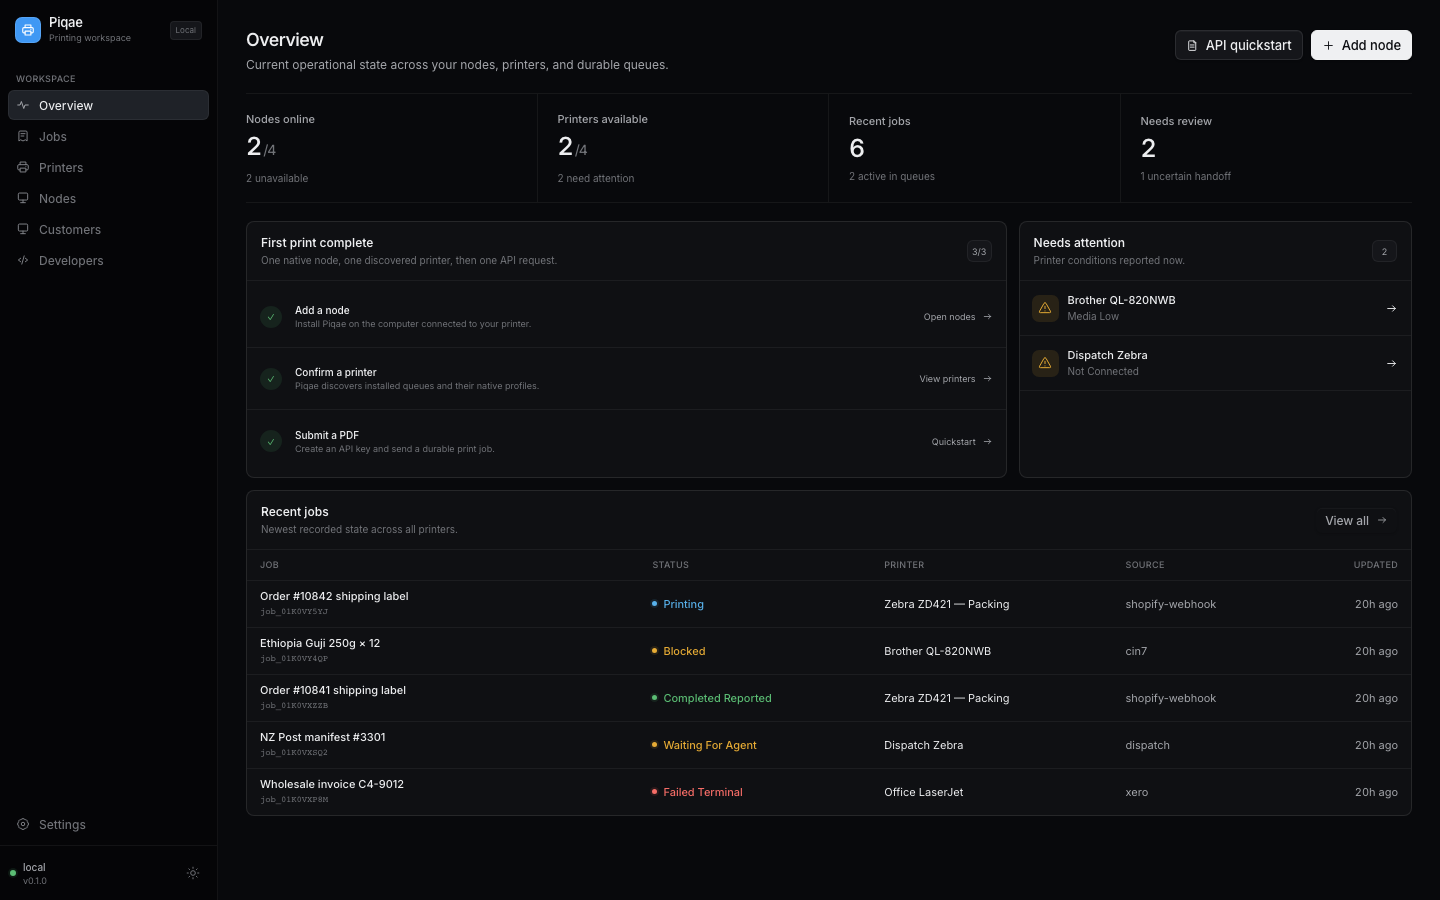Screen dimensions: 1440x900
Task: Navigate to Nodes
Action: (x=108, y=198)
